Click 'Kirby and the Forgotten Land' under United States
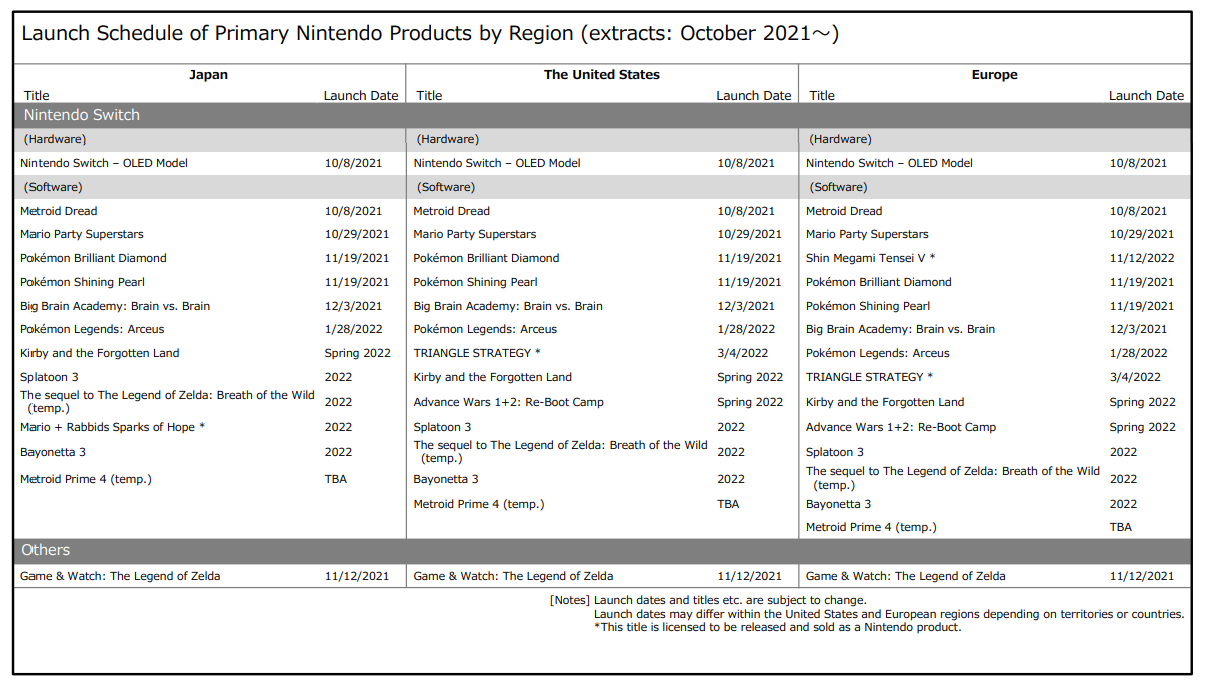This screenshot has height=680, width=1205. tap(493, 377)
